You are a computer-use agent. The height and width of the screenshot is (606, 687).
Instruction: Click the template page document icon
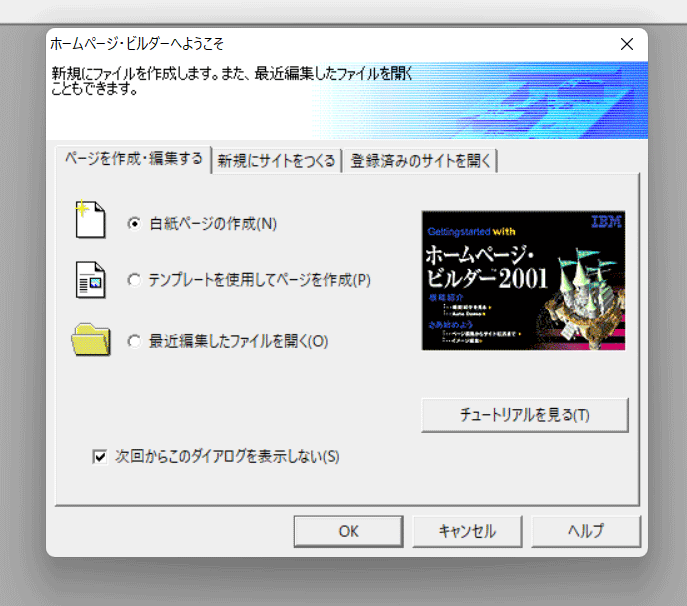pyautogui.click(x=90, y=280)
